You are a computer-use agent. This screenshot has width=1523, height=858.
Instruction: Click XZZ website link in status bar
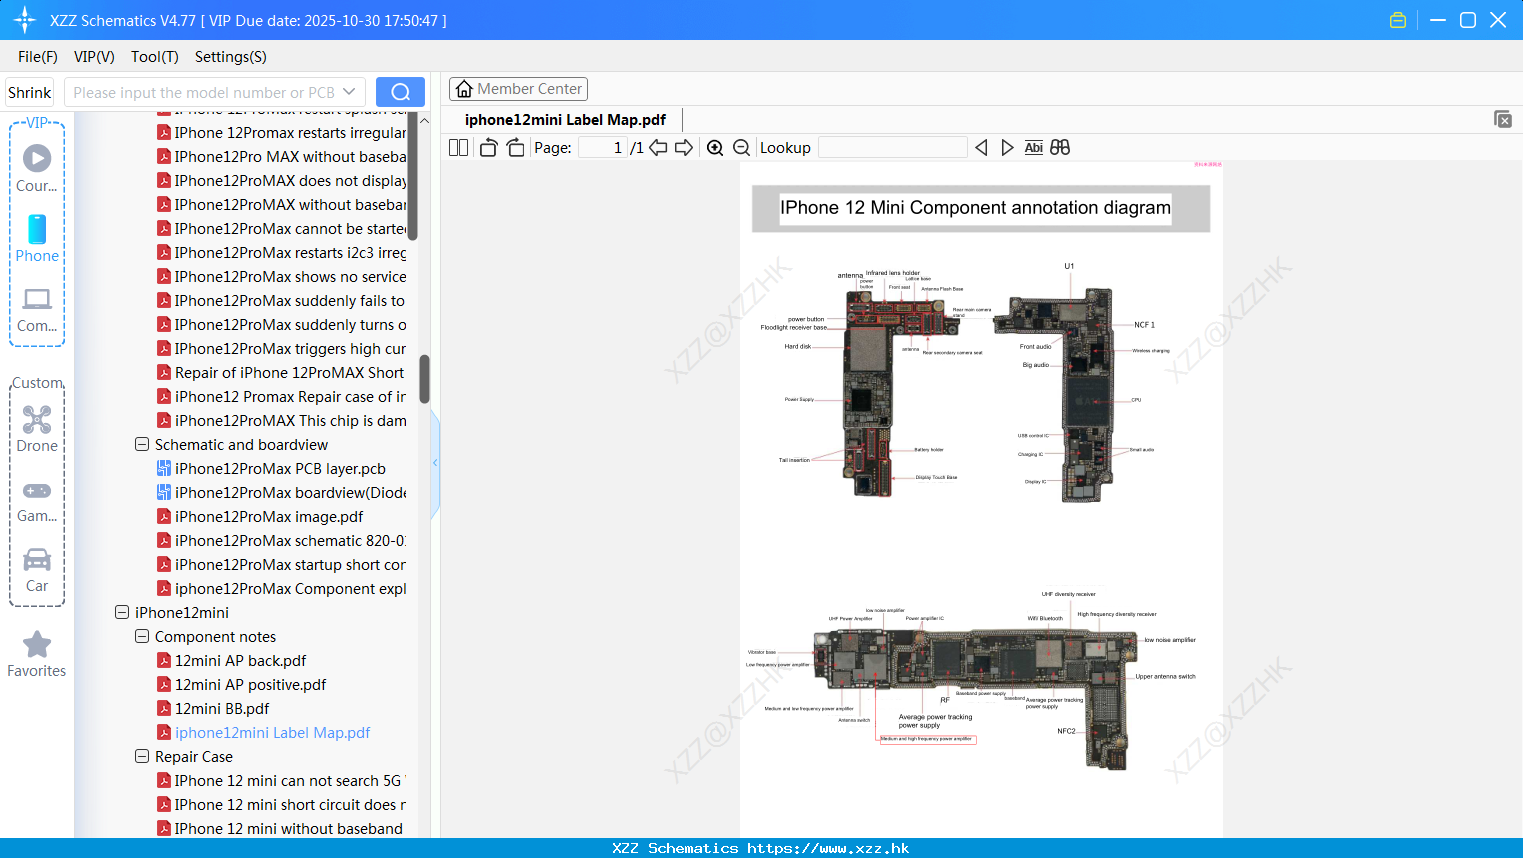tap(828, 848)
